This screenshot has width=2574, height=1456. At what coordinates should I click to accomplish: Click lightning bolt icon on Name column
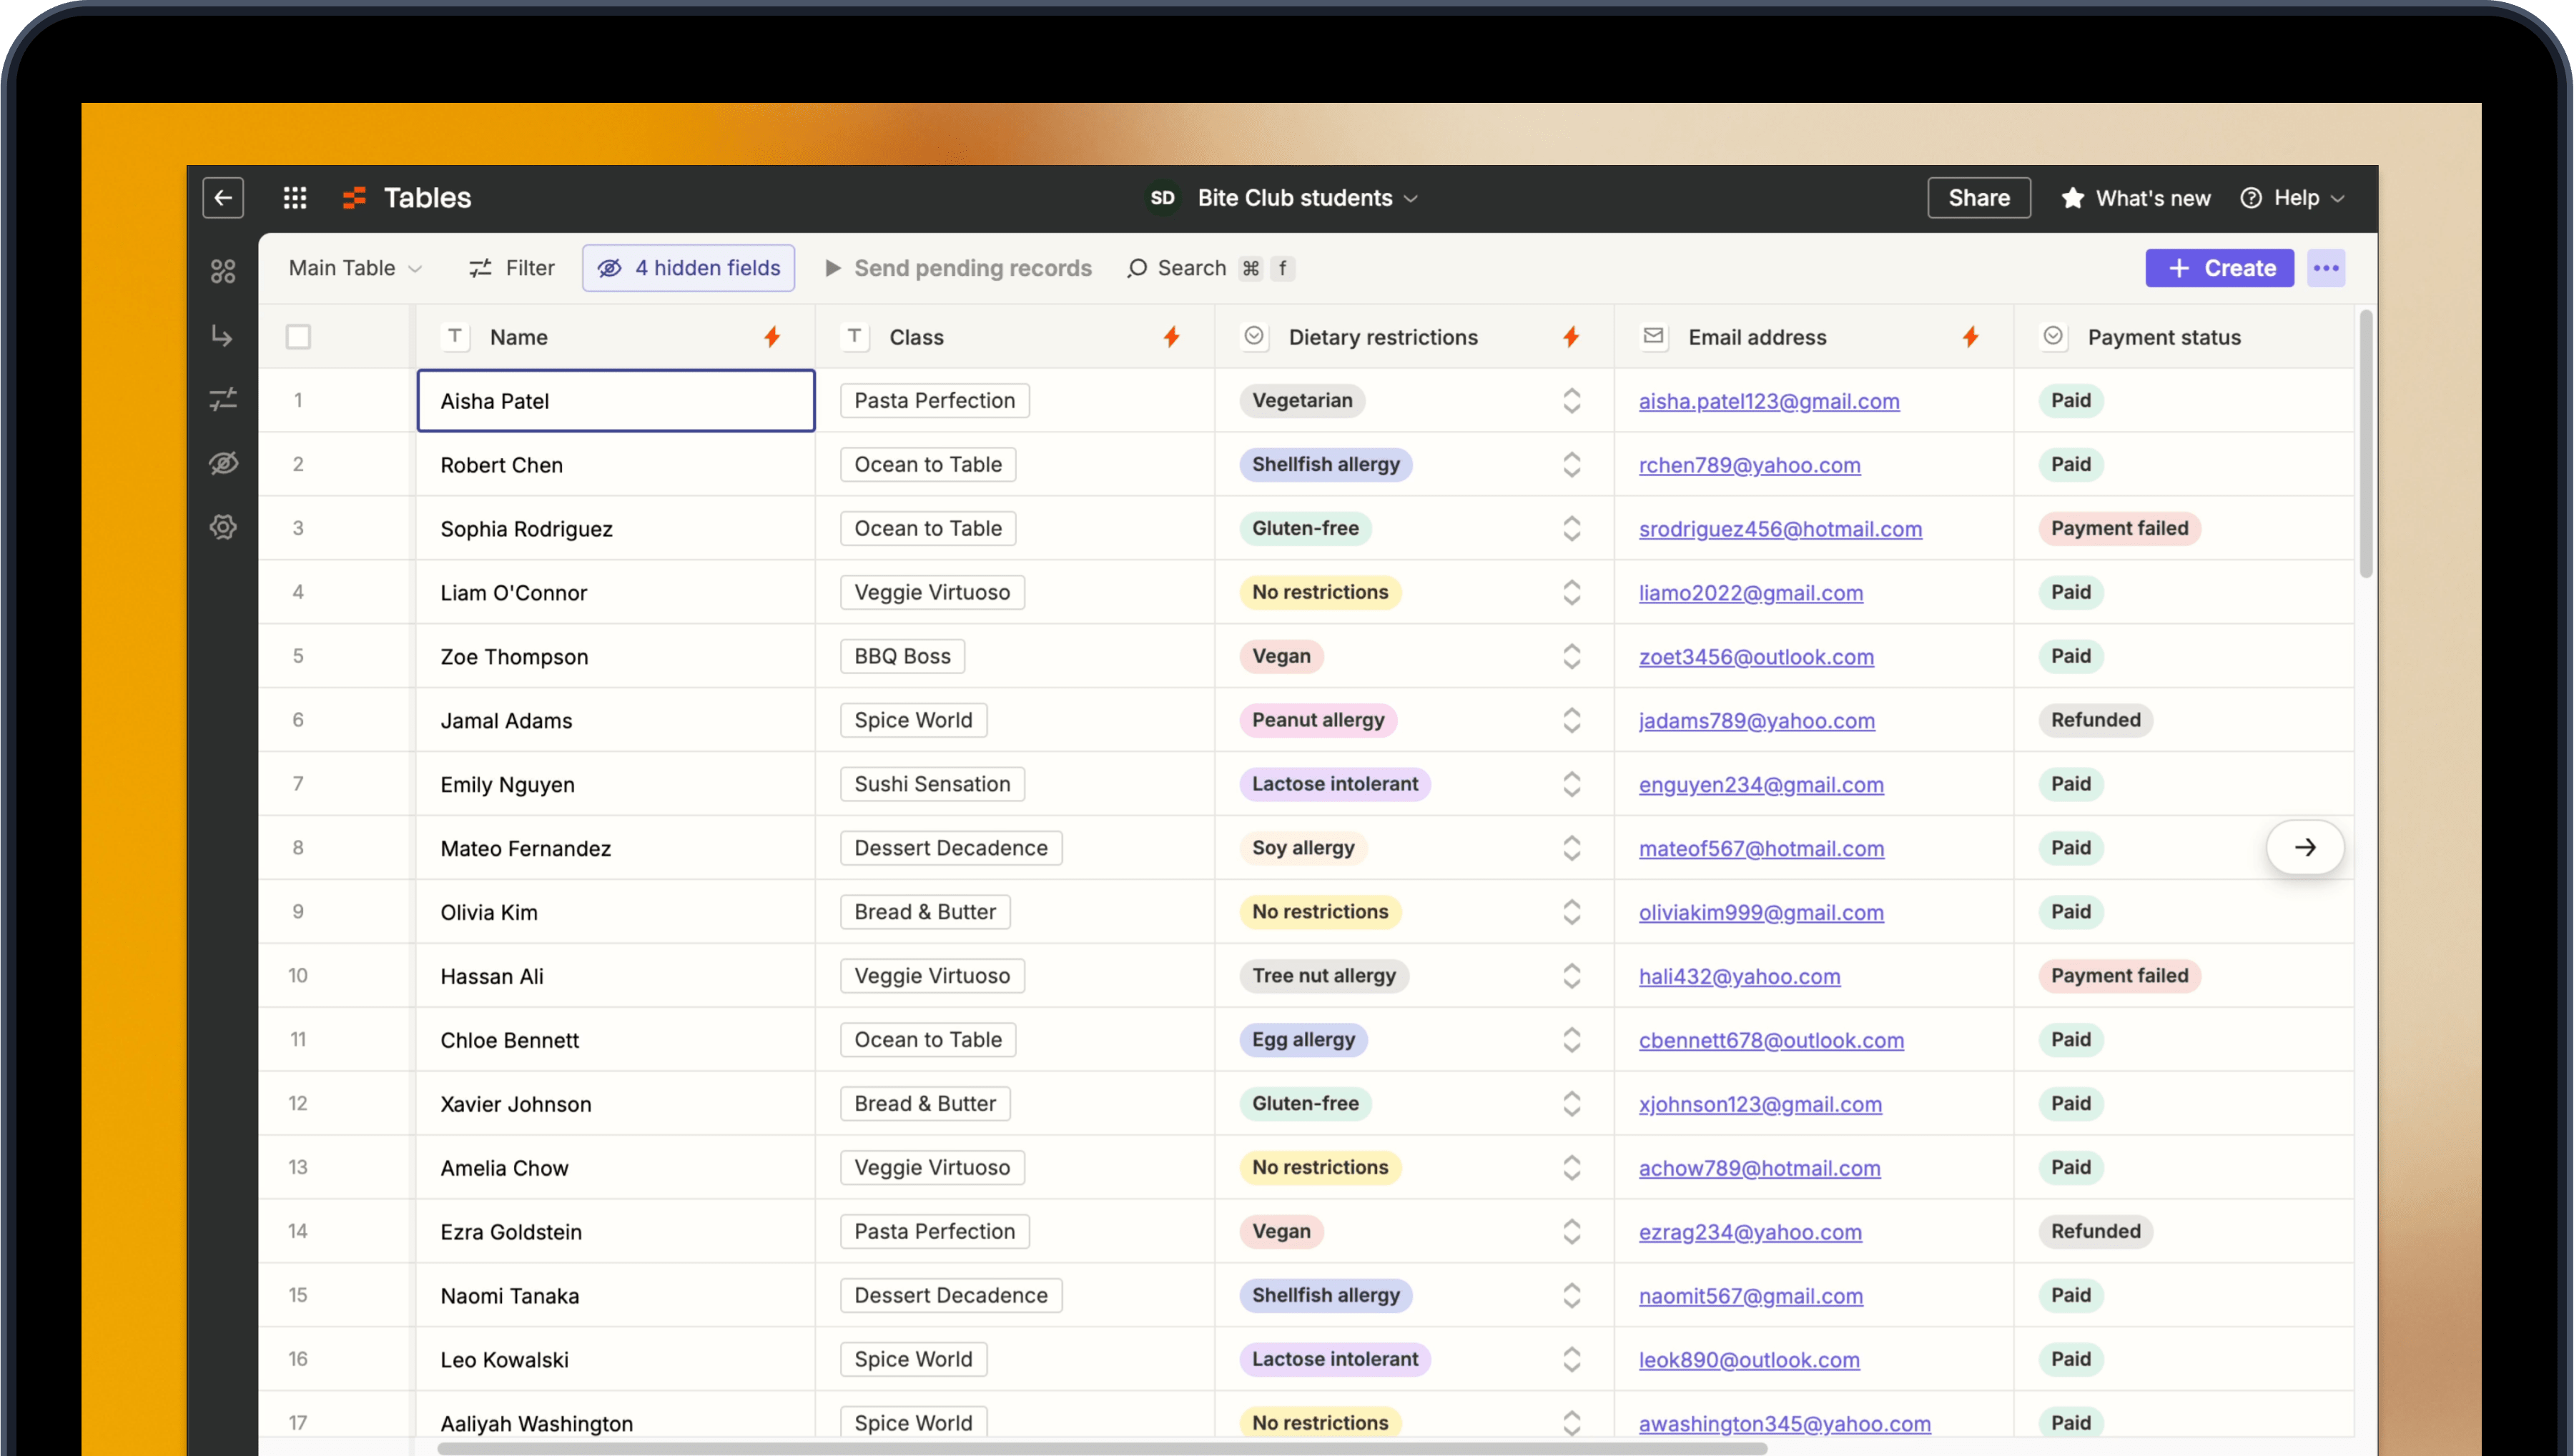point(771,337)
